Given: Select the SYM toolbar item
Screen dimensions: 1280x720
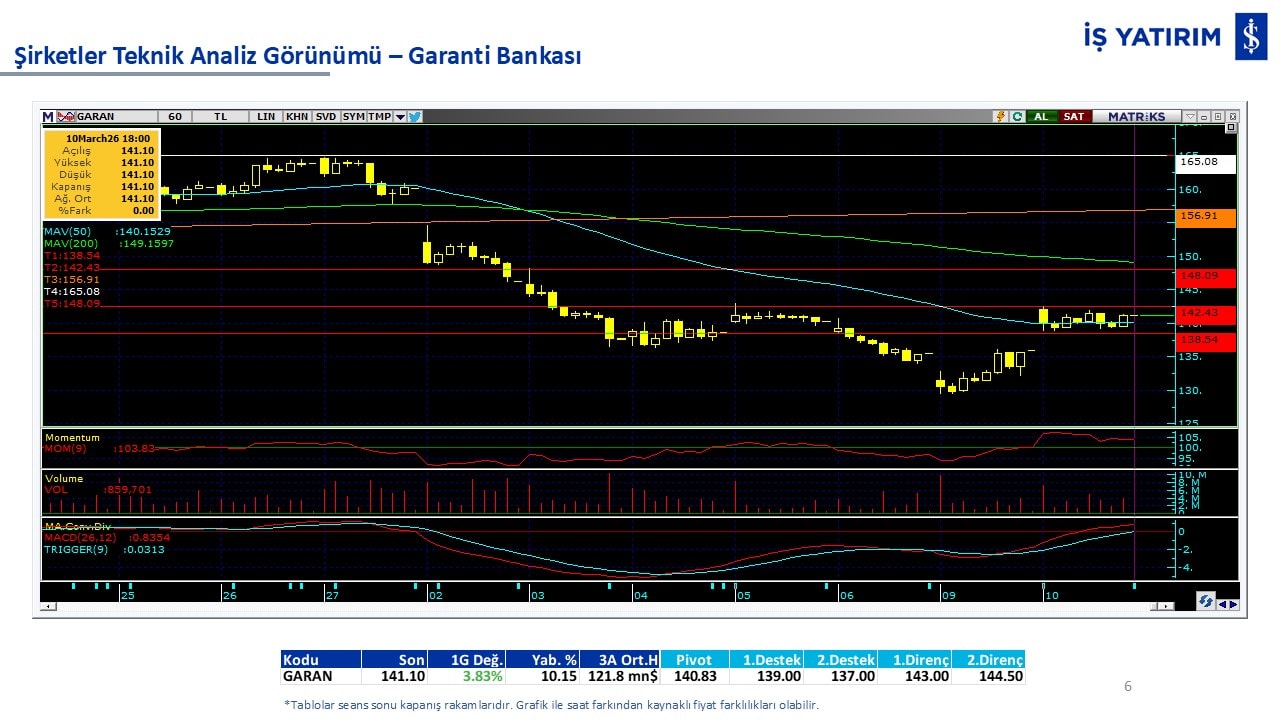Looking at the screenshot, I should click(x=353, y=117).
